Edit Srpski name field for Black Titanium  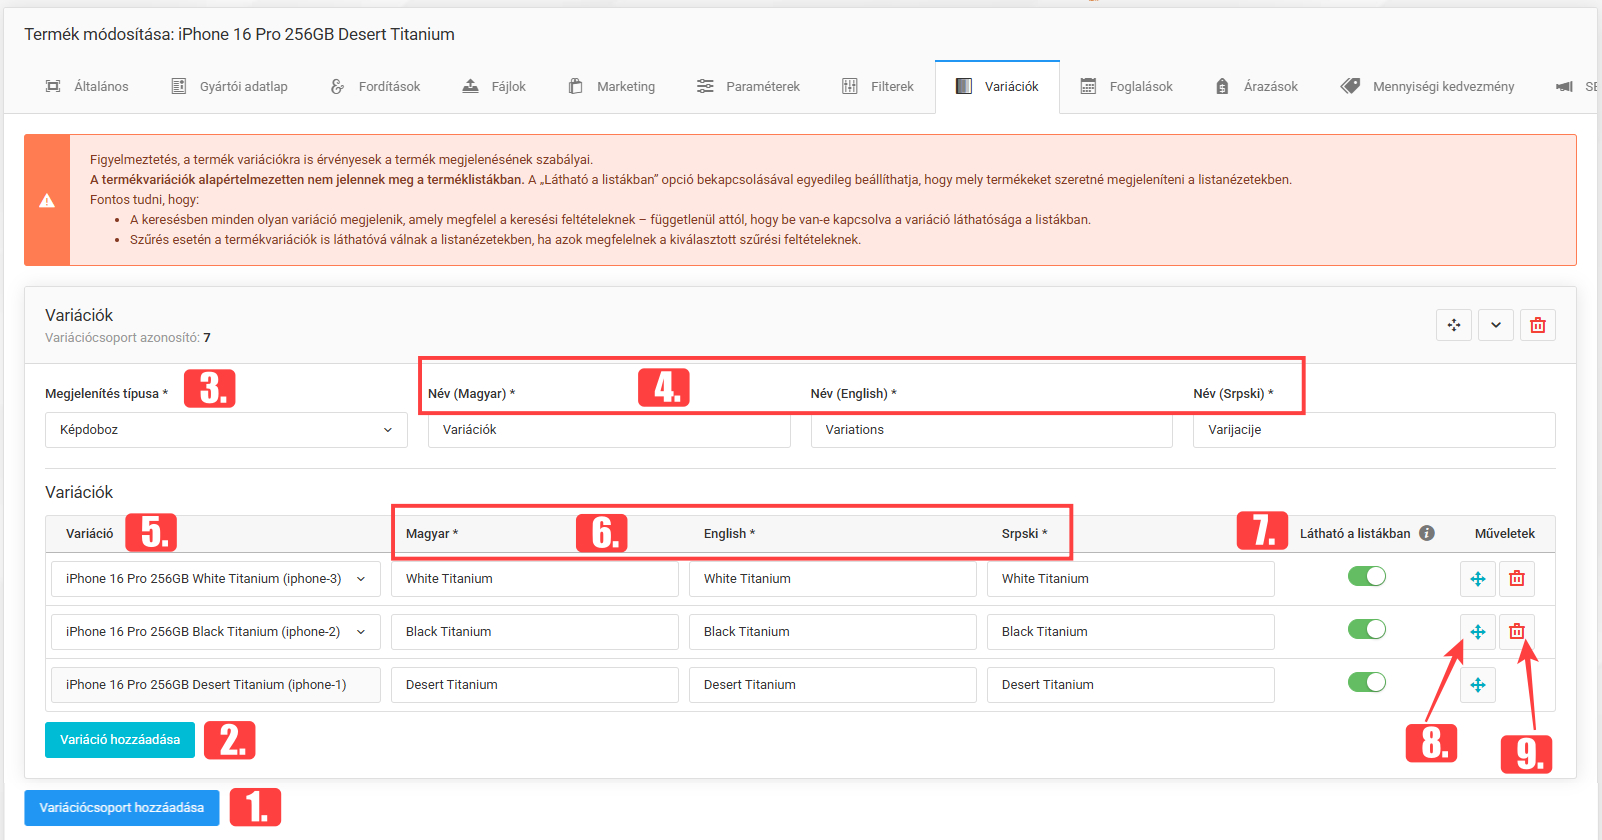pos(1131,632)
